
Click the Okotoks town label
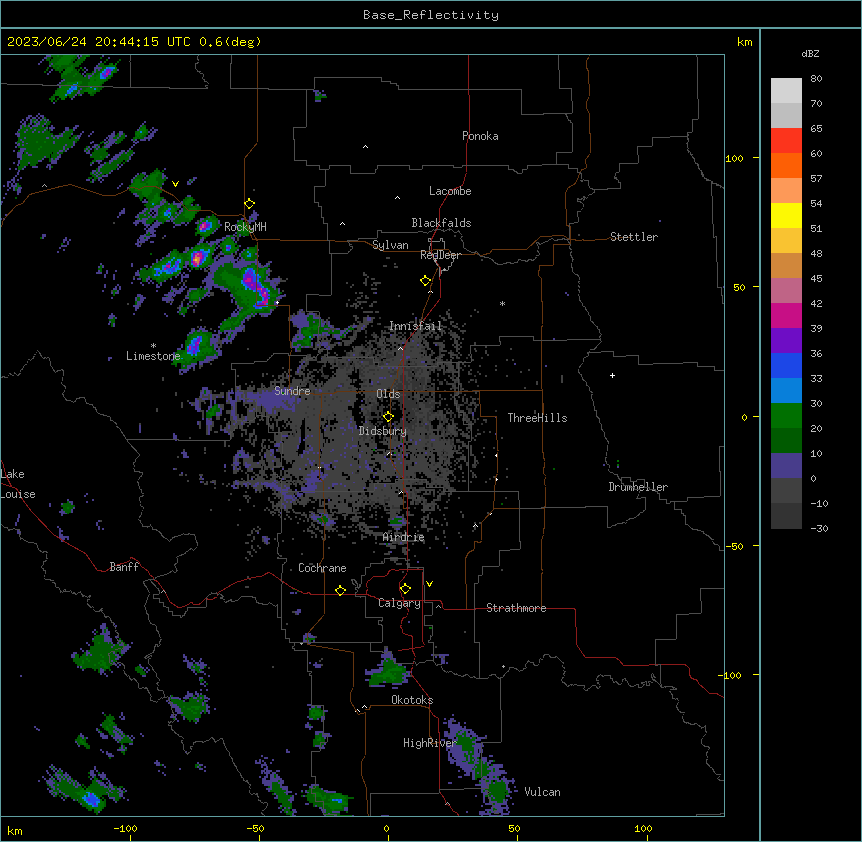tap(412, 700)
